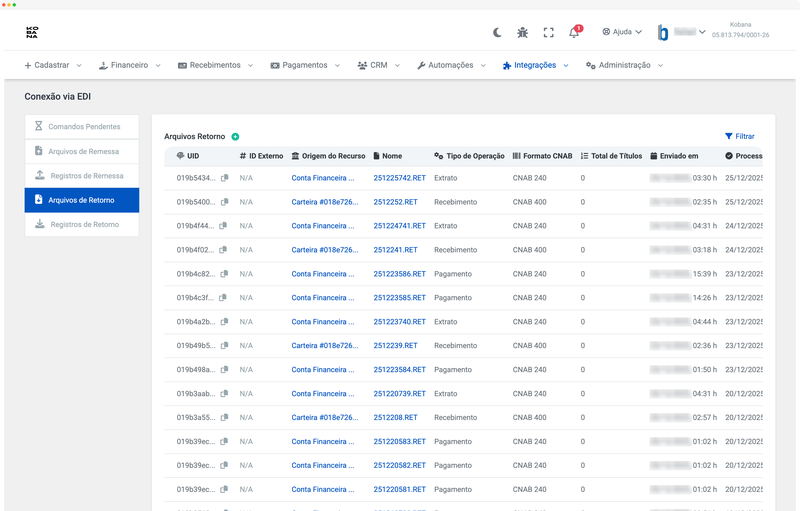Sort by Enviado em column header
800x511 pixels.
(680, 156)
